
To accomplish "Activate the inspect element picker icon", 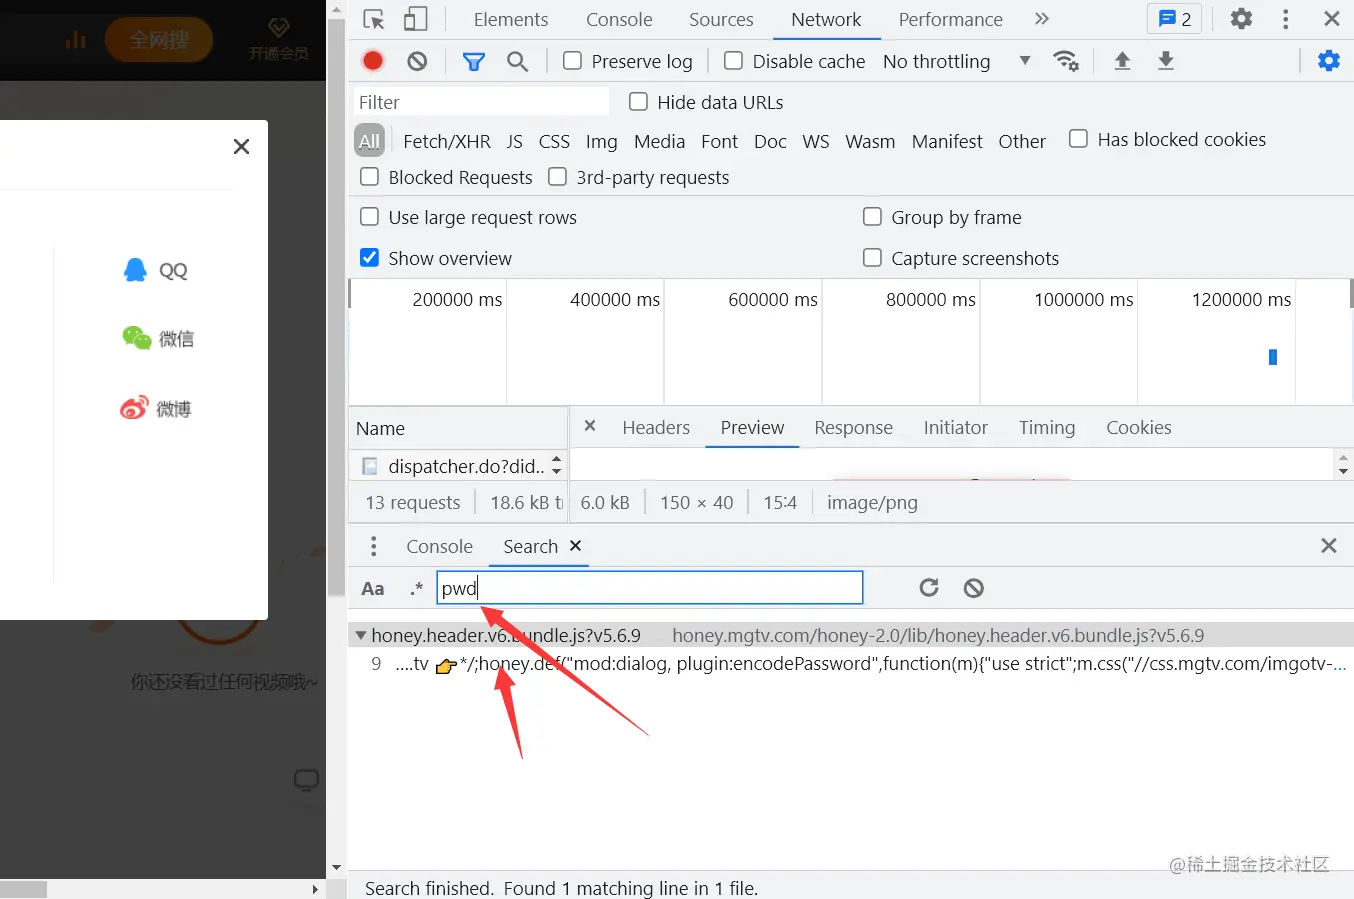I will coord(374,19).
